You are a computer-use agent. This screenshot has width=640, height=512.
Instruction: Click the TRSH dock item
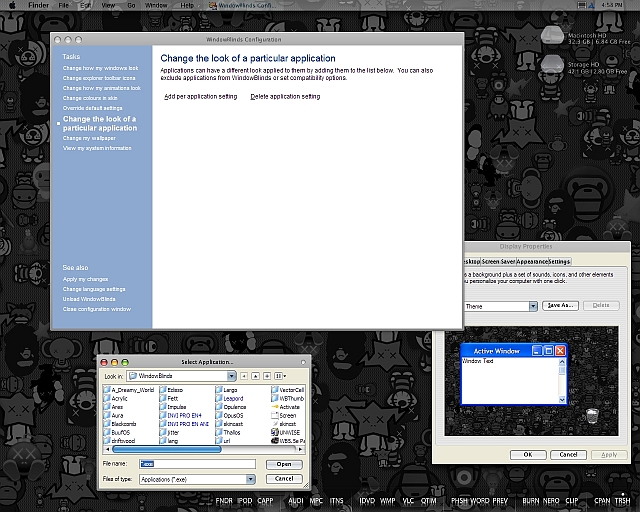click(622, 501)
